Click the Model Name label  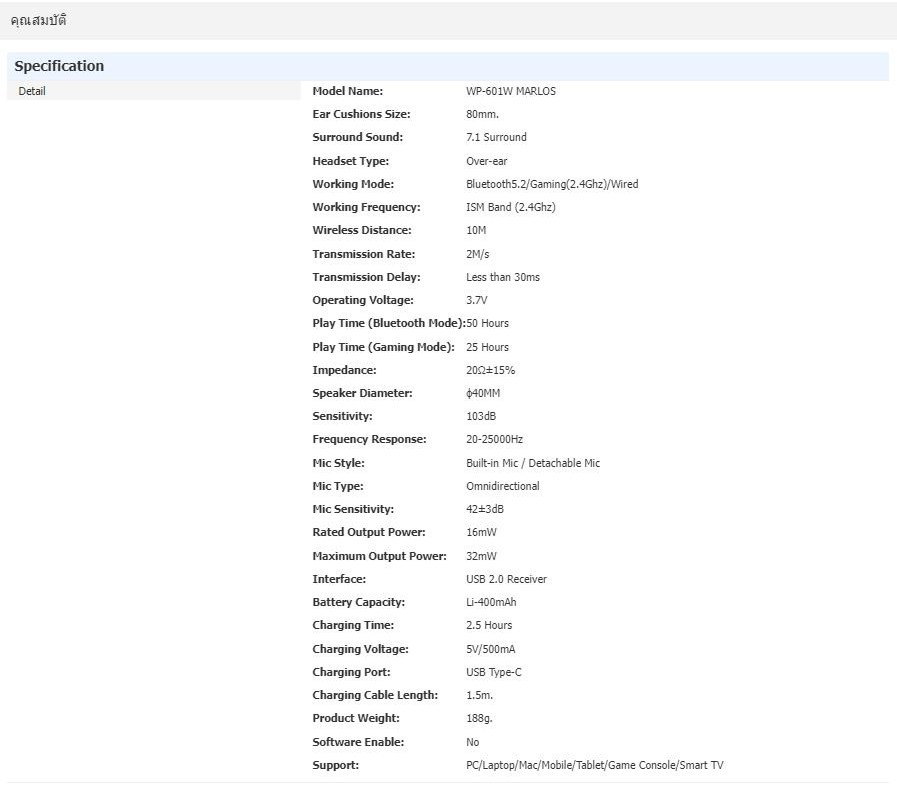(x=347, y=91)
